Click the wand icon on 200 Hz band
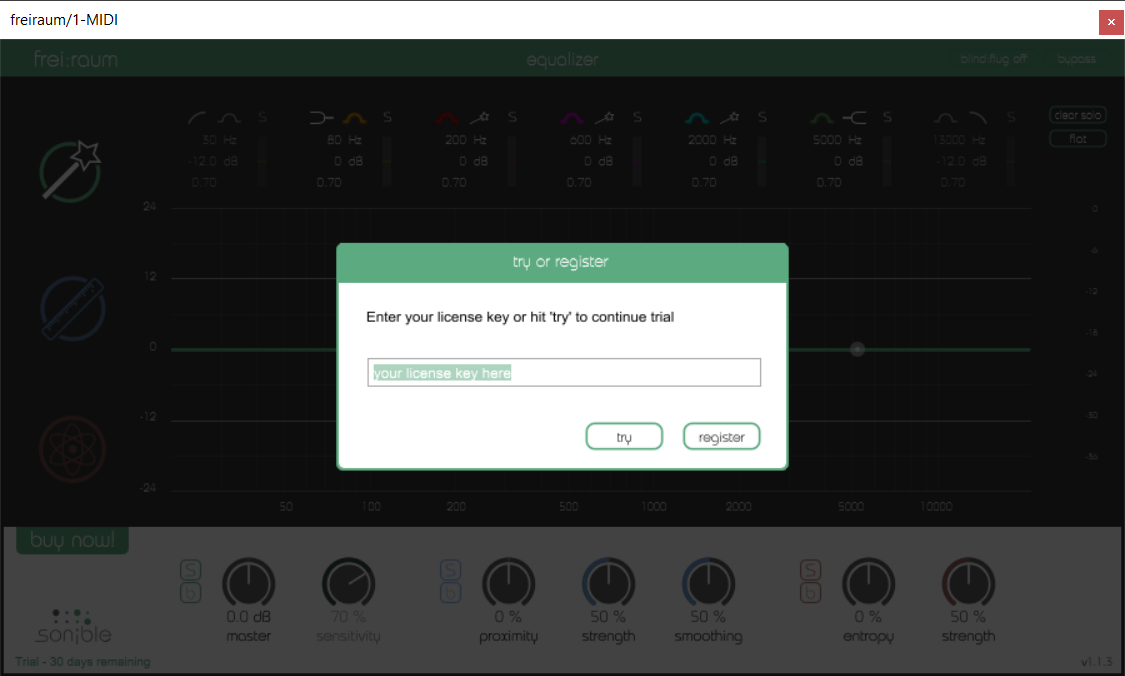 pos(480,117)
